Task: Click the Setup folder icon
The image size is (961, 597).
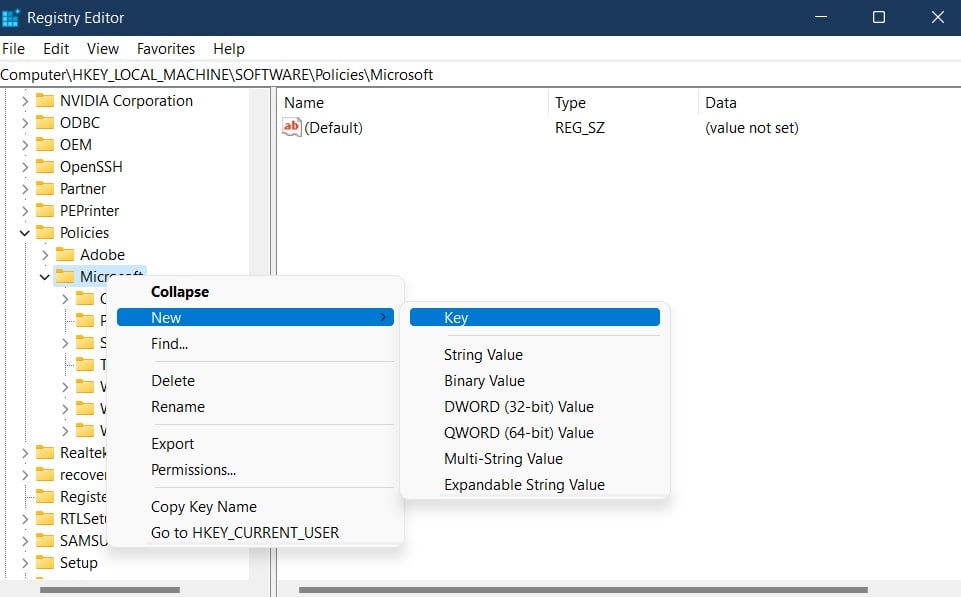Action: (x=45, y=563)
